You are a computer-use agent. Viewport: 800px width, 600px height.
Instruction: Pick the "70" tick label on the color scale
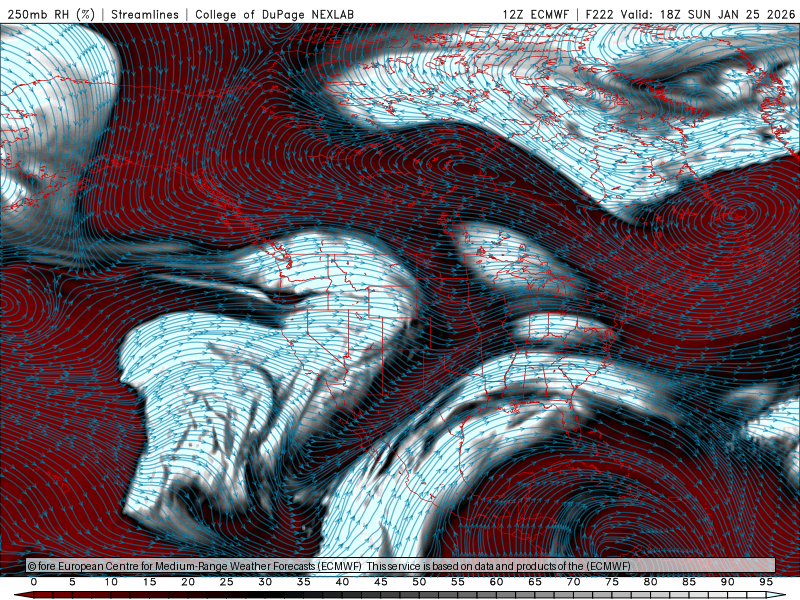click(x=573, y=582)
